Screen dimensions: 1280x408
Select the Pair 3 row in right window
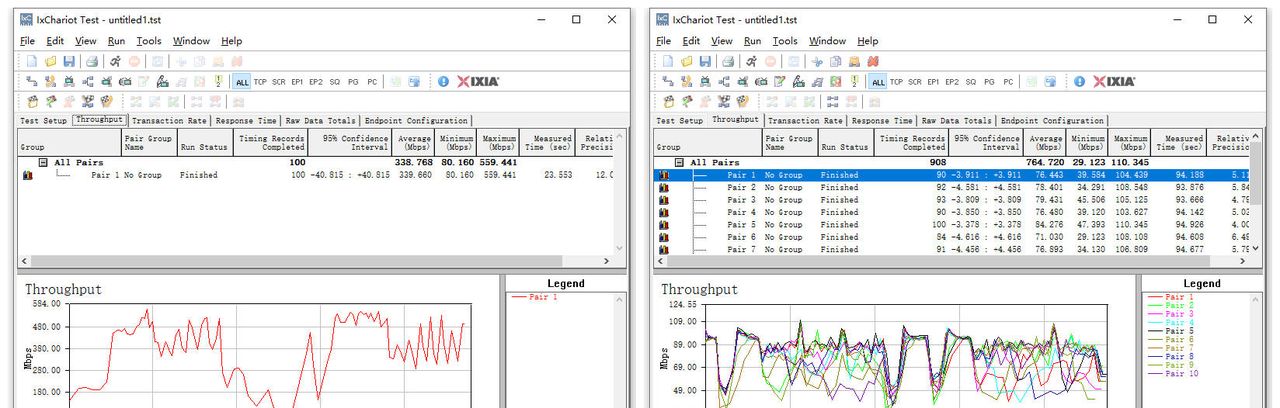point(741,200)
